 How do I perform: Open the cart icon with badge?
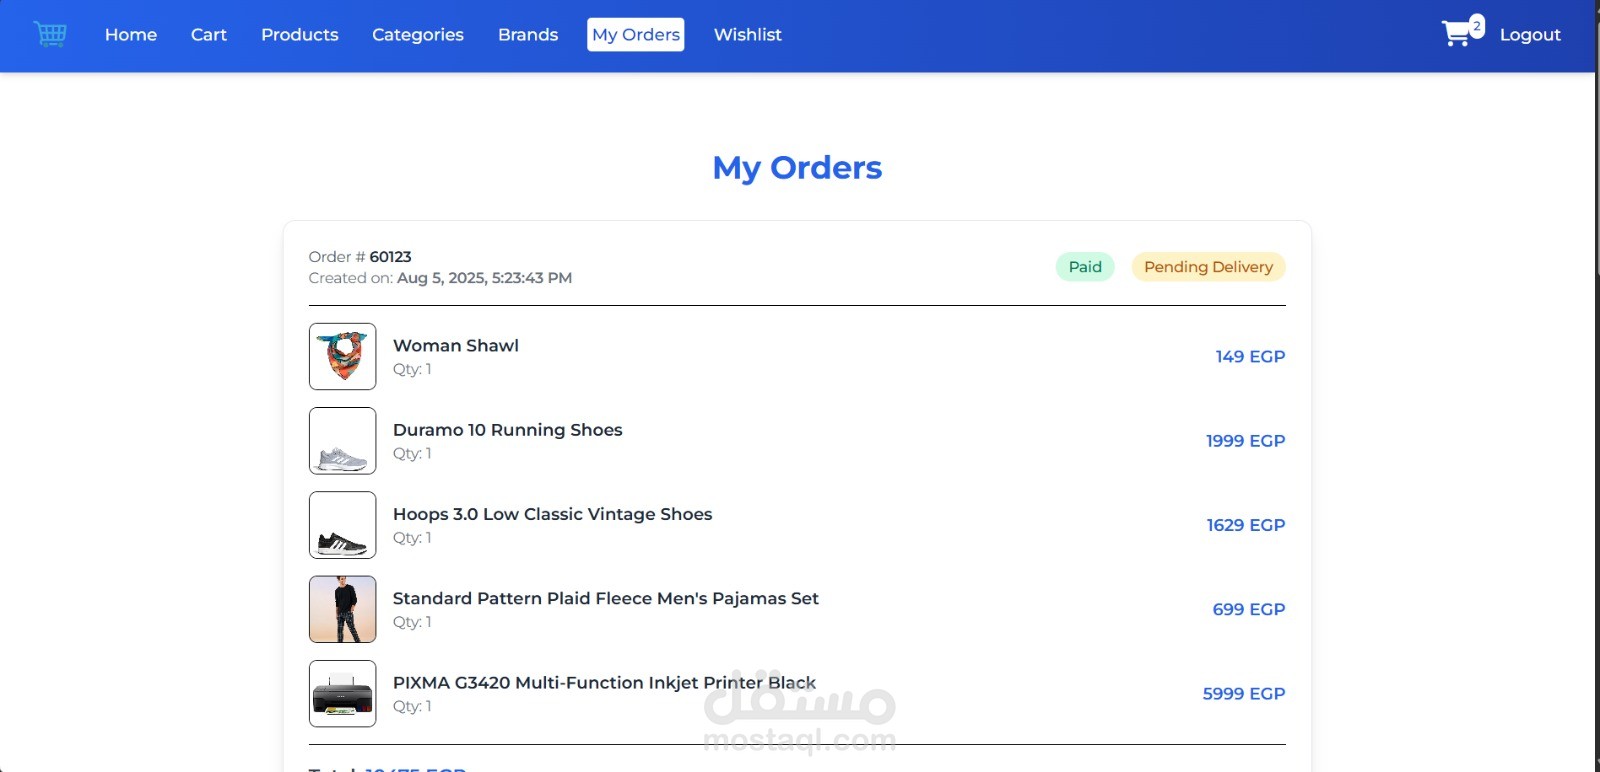1462,31
